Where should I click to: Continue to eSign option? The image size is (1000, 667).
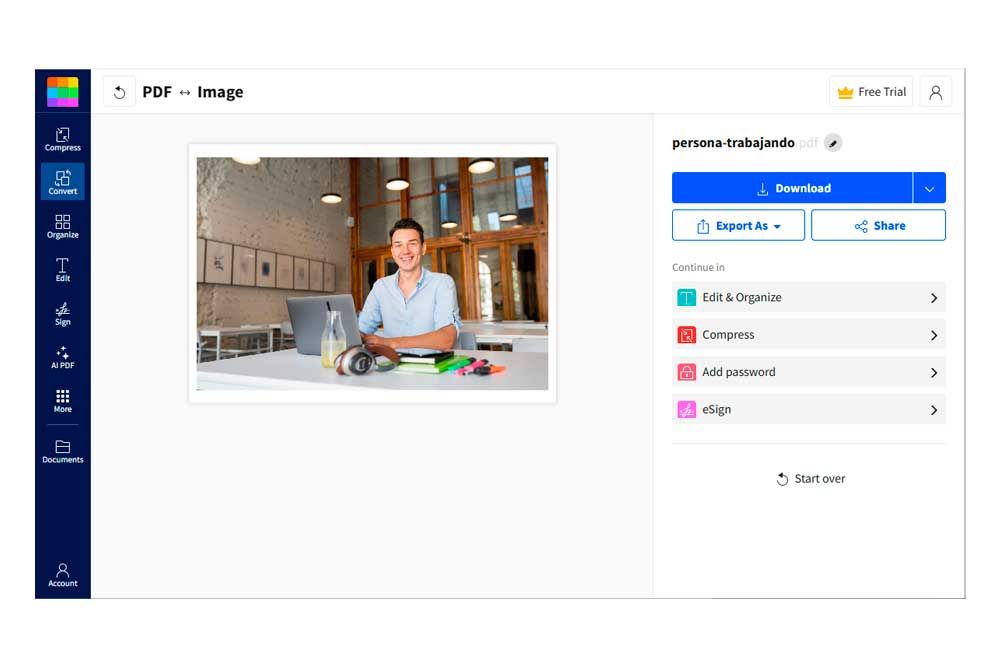(x=808, y=409)
